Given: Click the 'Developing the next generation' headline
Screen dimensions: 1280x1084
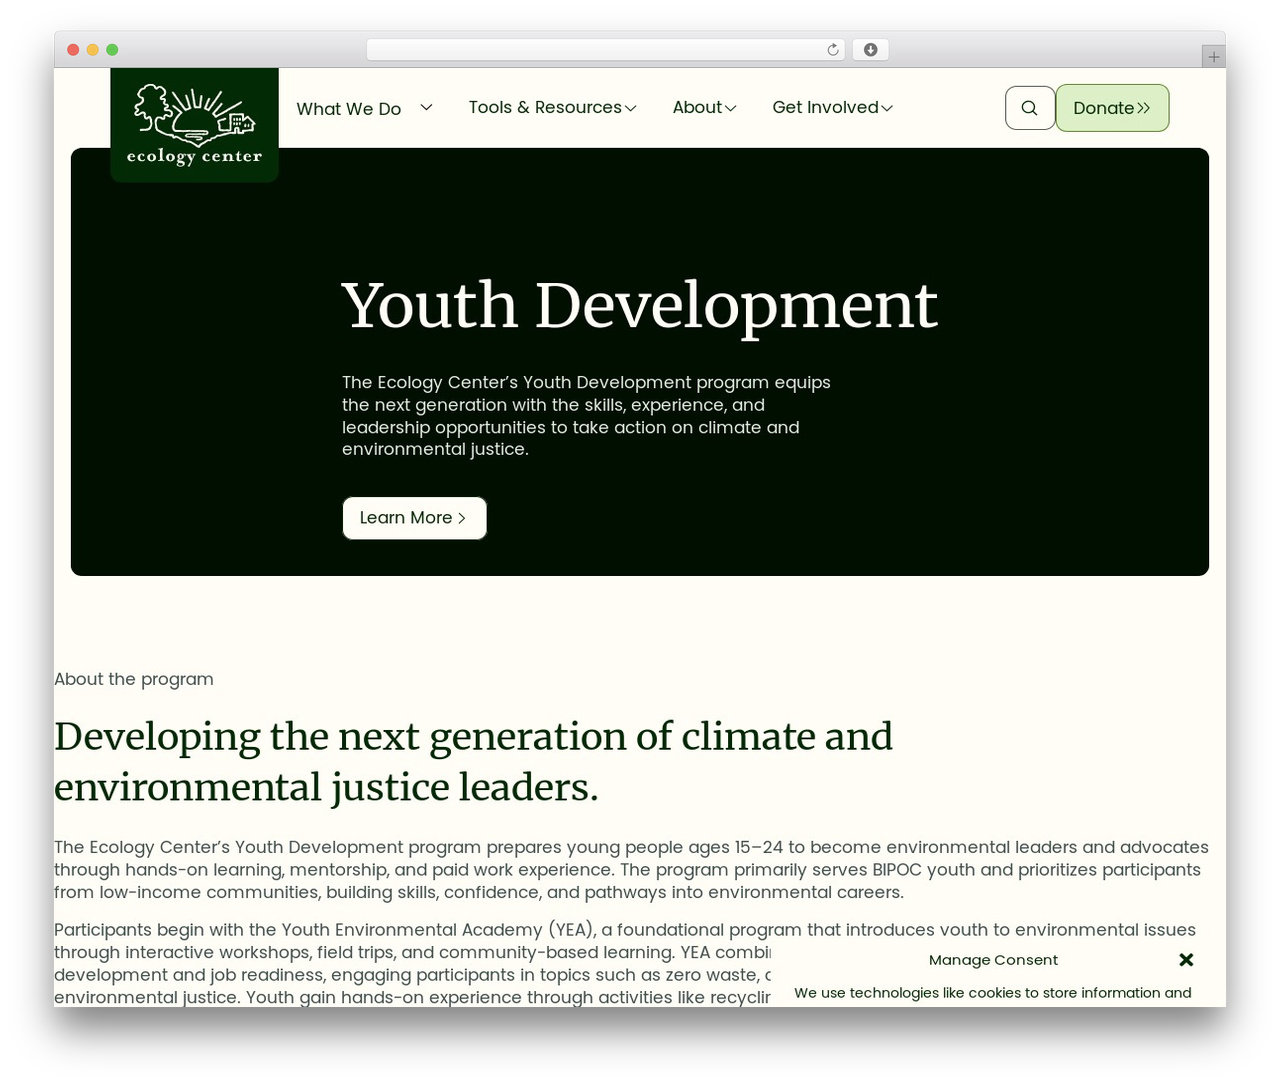Looking at the screenshot, I should (473, 762).
